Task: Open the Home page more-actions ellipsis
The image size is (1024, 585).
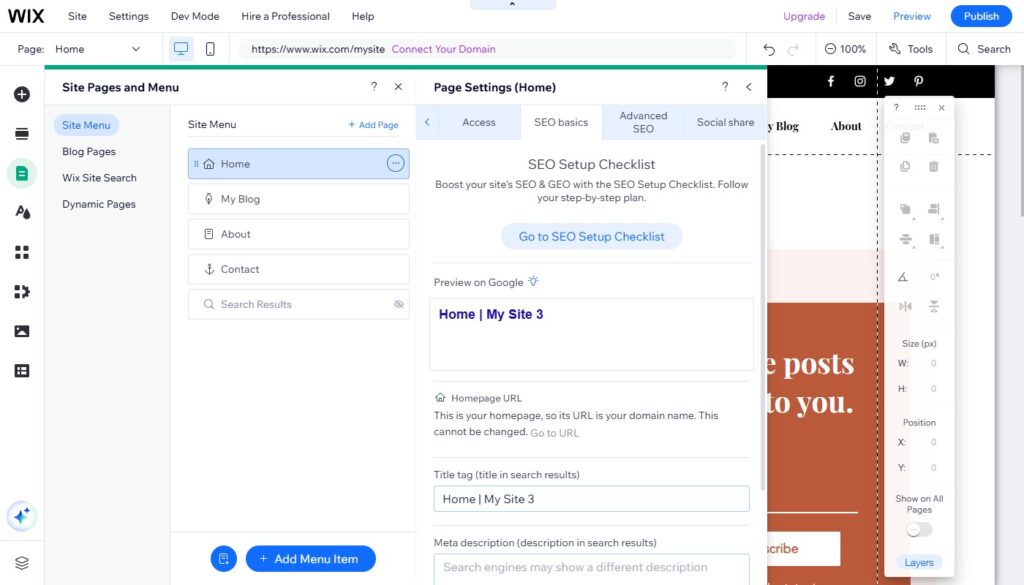Action: tap(395, 163)
